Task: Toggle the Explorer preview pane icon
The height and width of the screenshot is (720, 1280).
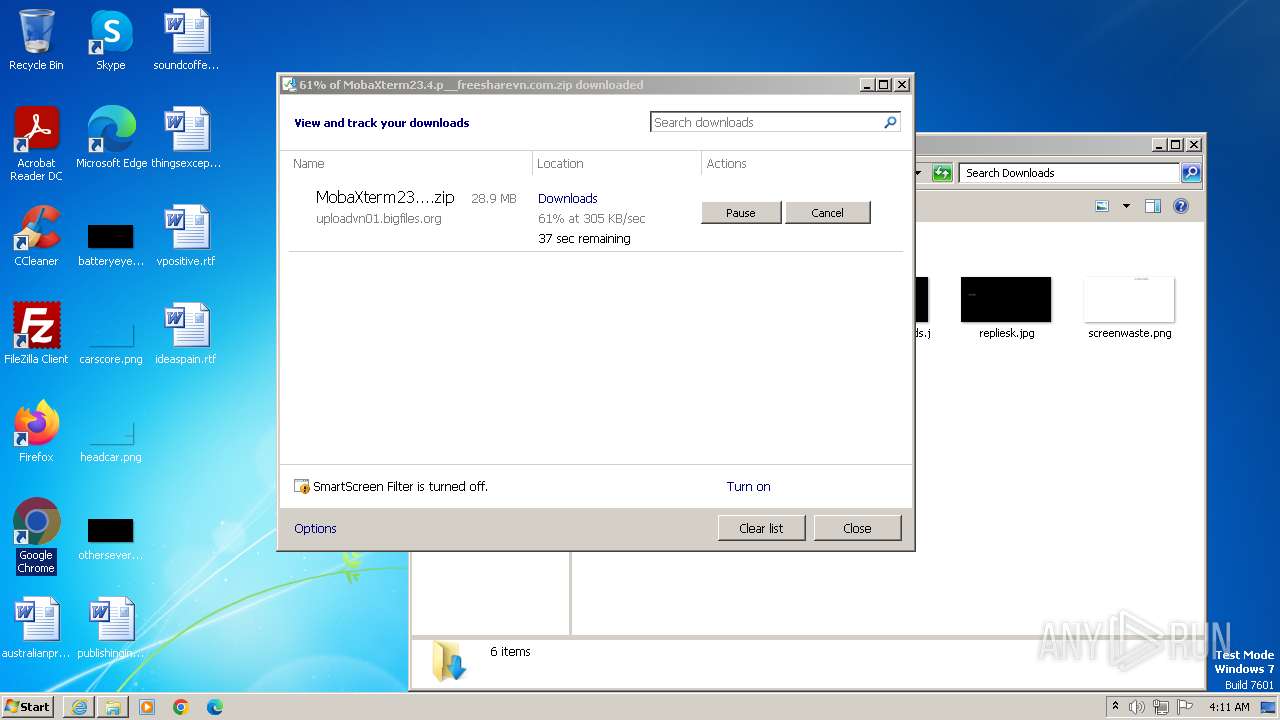Action: [x=1153, y=206]
